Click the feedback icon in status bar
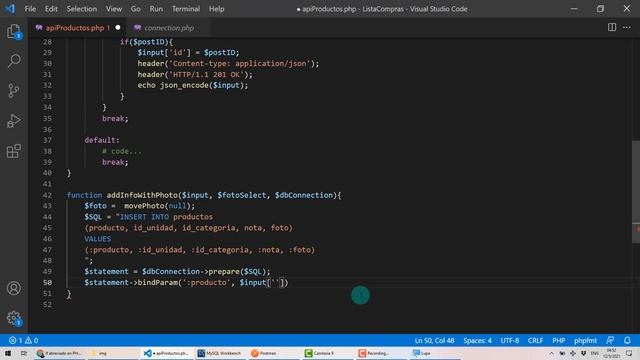 610,340
